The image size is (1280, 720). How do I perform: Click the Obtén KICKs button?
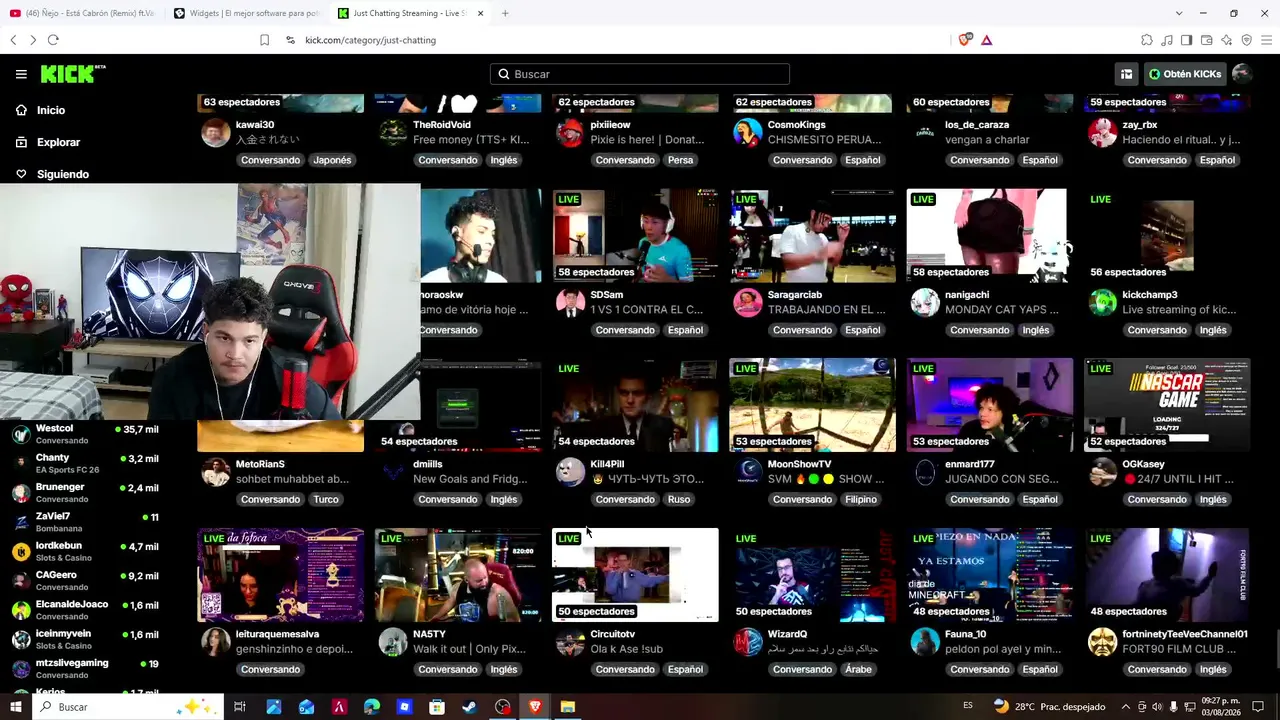pyautogui.click(x=1185, y=74)
